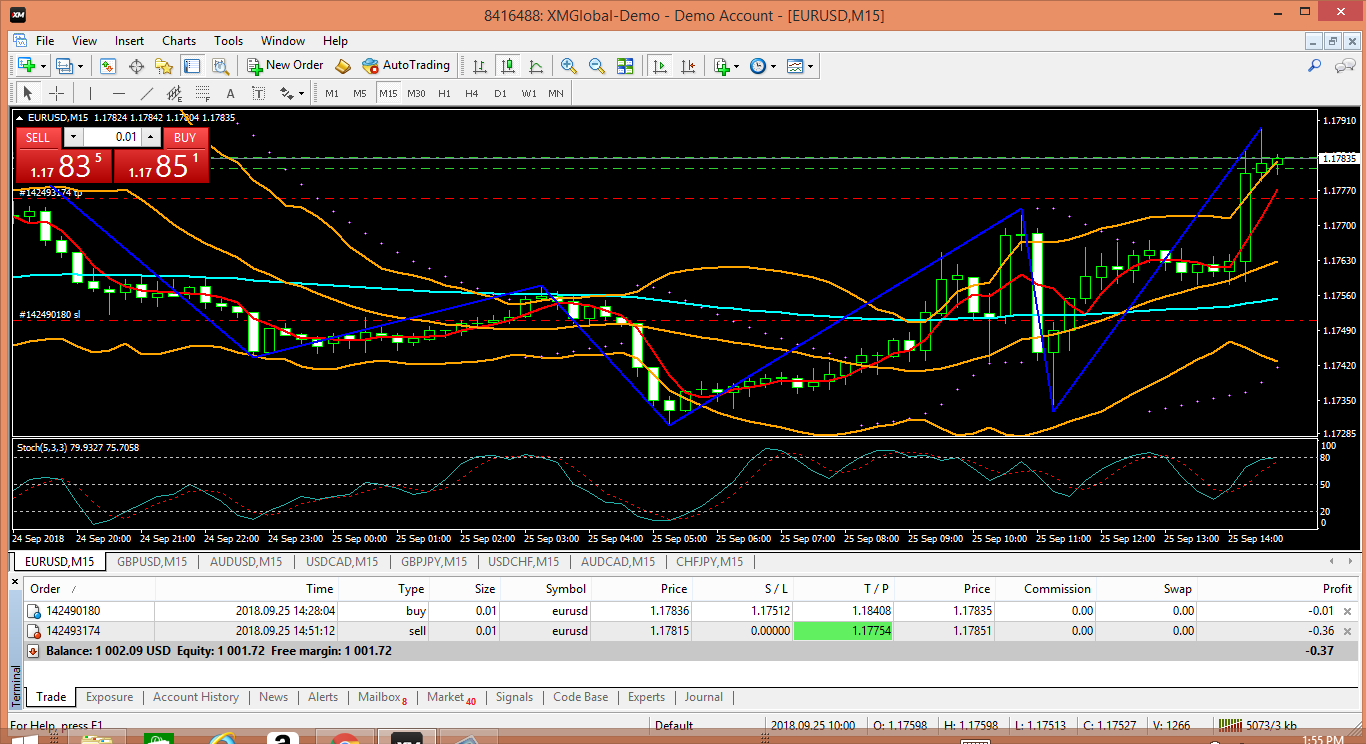Screen dimensions: 1366x744
Task: Switch chart to bar chart
Action: coord(480,66)
